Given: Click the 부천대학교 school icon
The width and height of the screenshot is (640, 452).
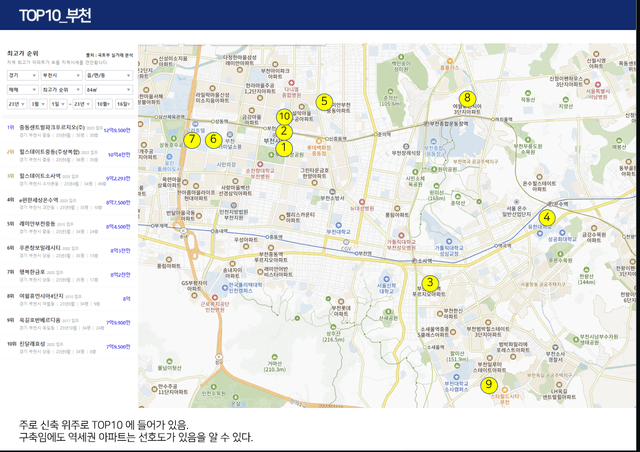Looking at the screenshot, I should coord(338,225).
